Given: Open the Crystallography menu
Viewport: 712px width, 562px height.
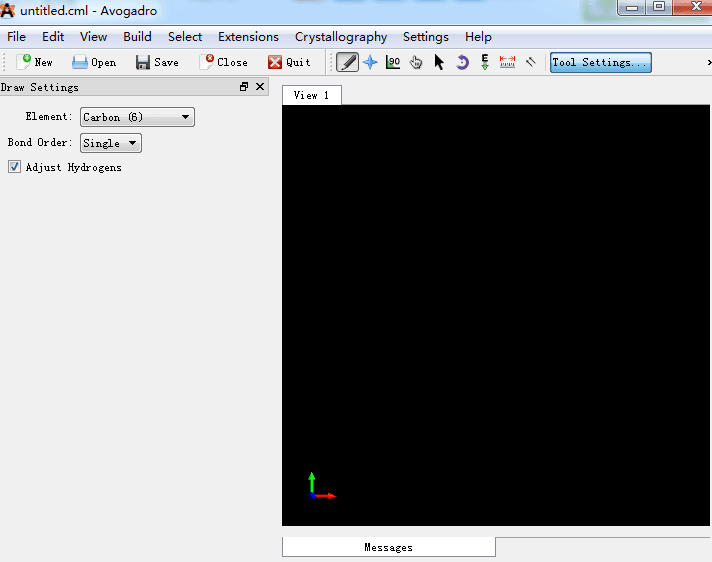Looking at the screenshot, I should tap(340, 37).
